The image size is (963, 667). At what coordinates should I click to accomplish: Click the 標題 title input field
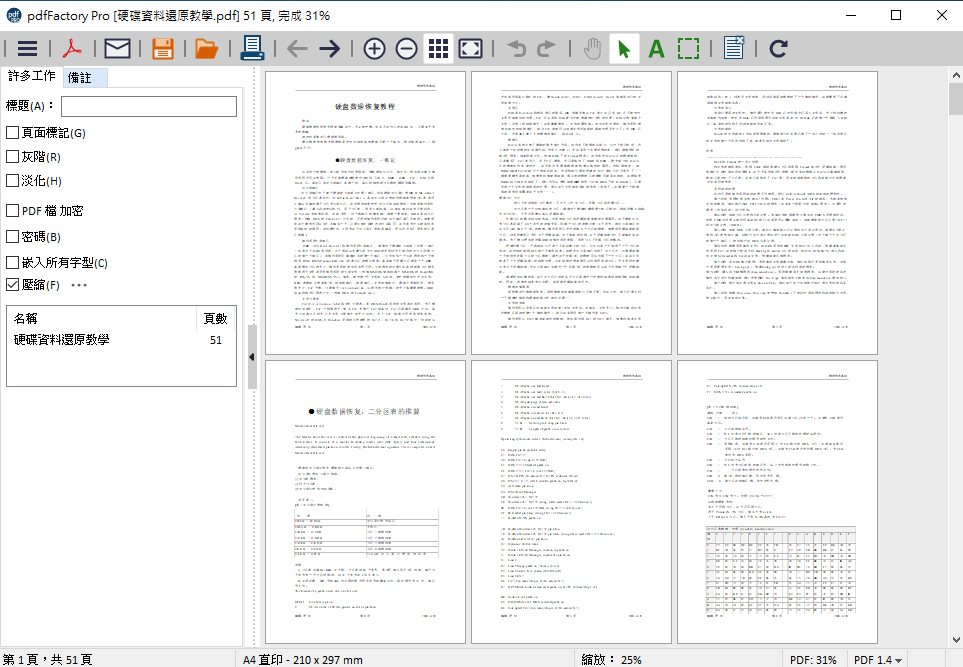point(149,106)
